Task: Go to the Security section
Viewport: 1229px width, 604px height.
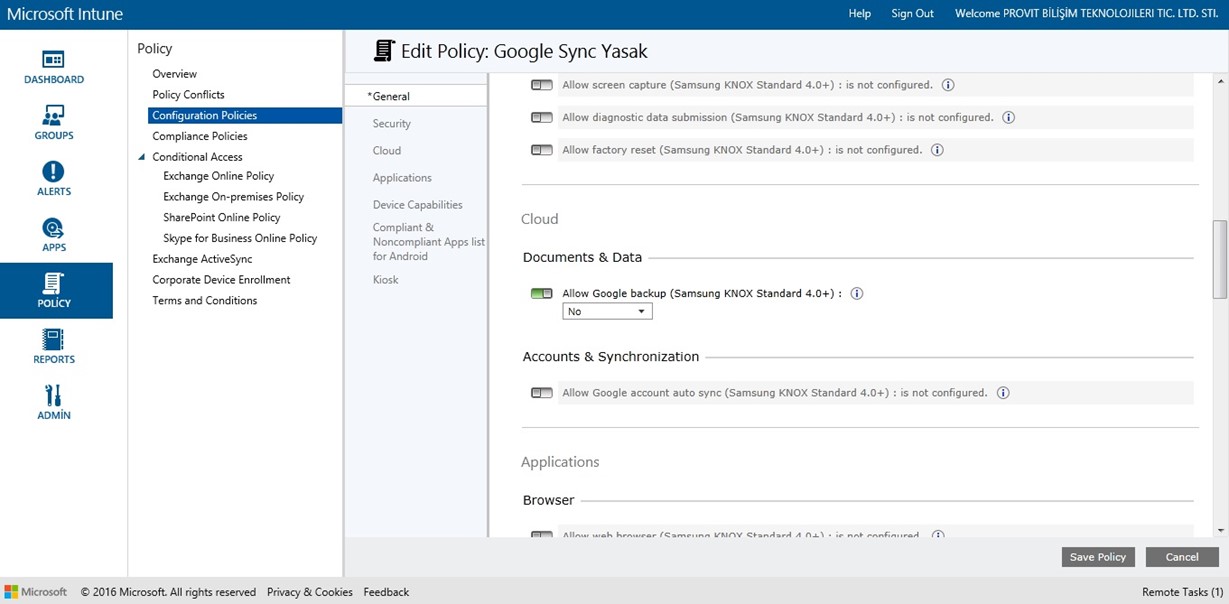Action: coord(392,123)
